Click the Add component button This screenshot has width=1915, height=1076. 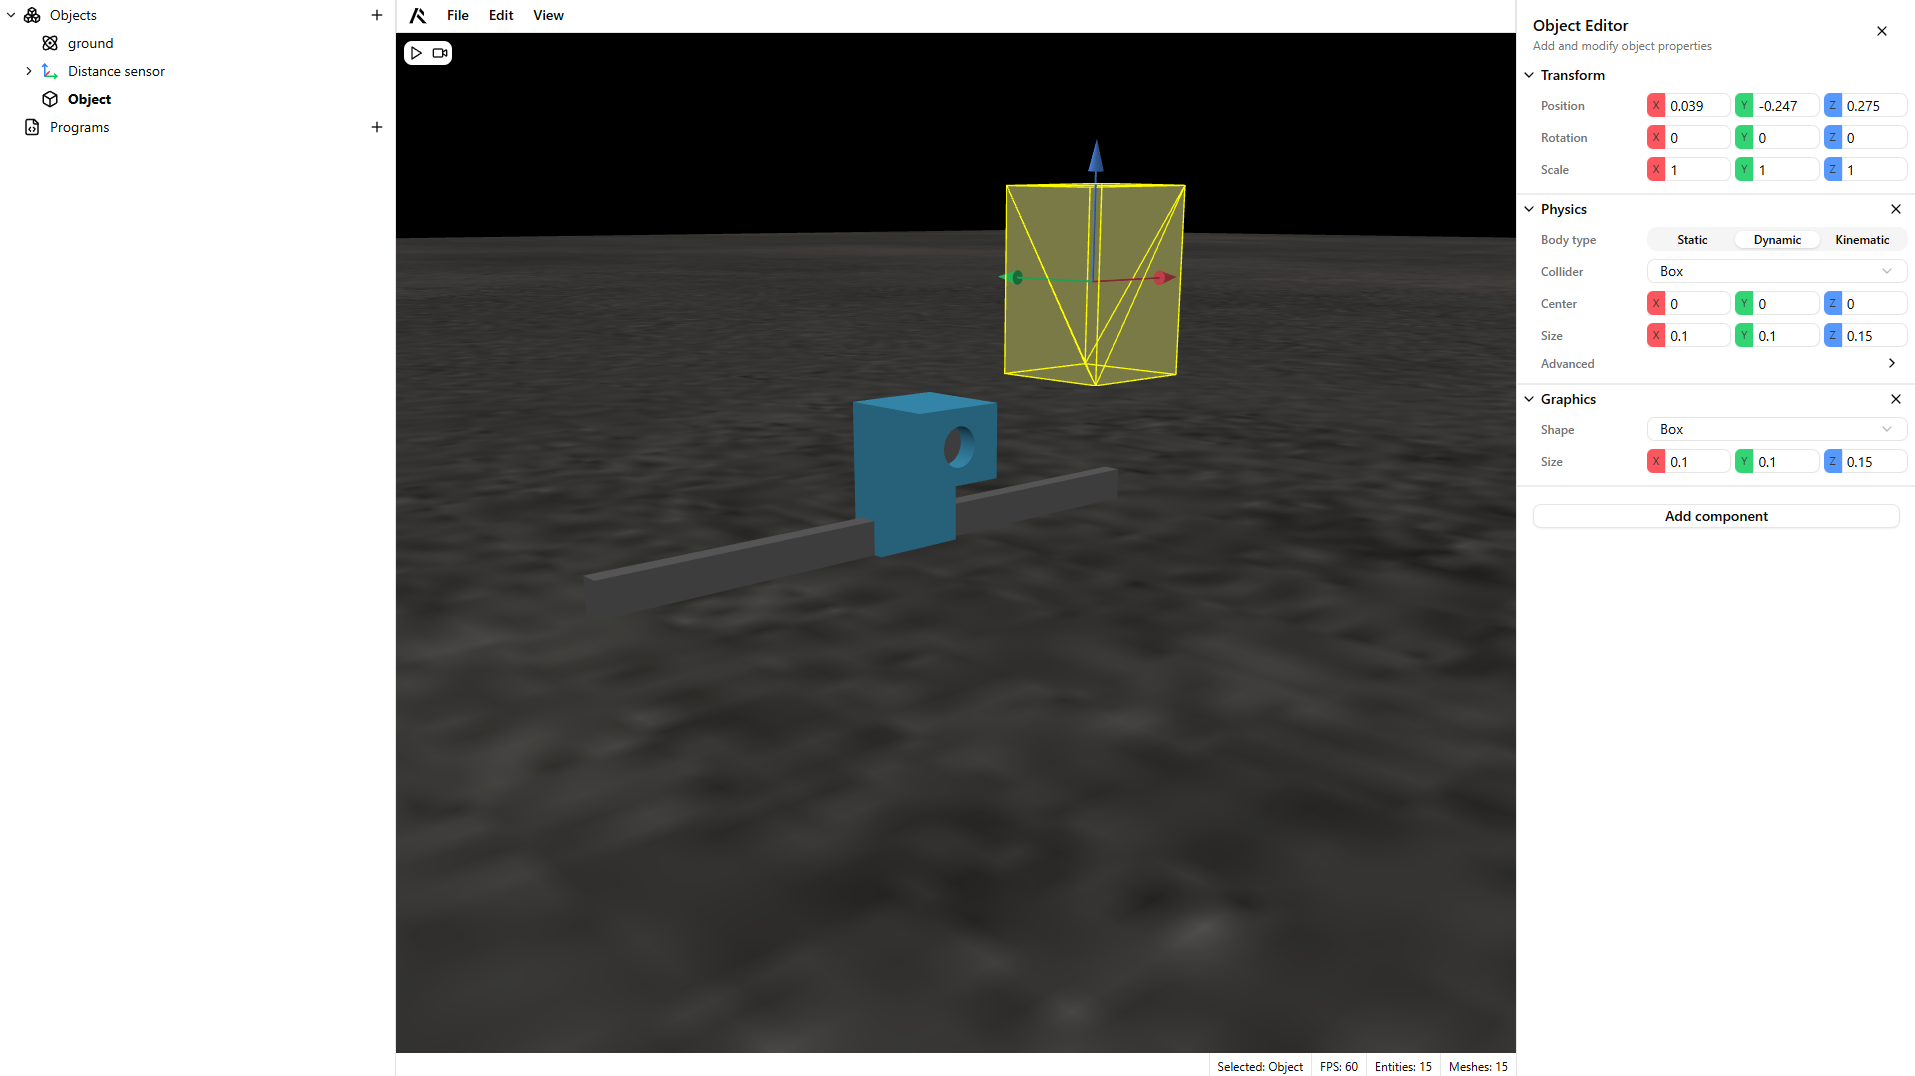[1715, 516]
